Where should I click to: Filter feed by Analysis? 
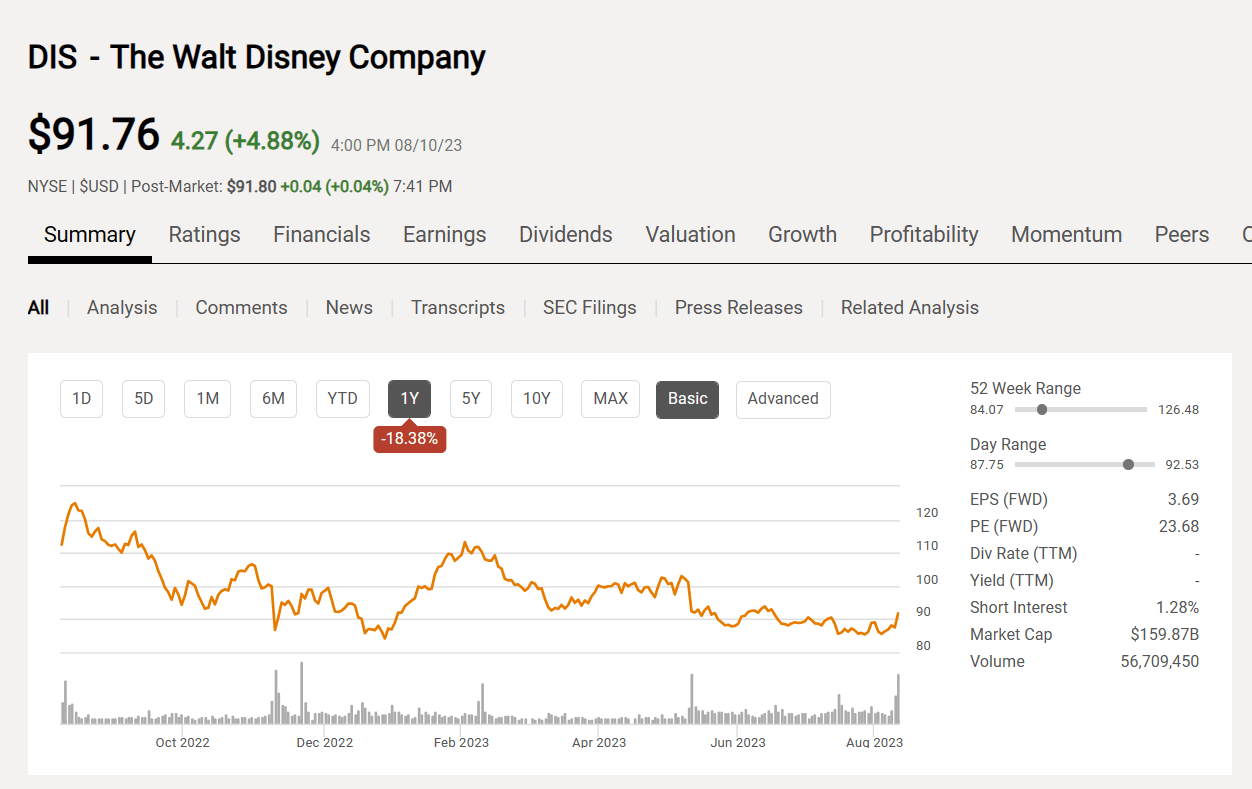pos(122,308)
